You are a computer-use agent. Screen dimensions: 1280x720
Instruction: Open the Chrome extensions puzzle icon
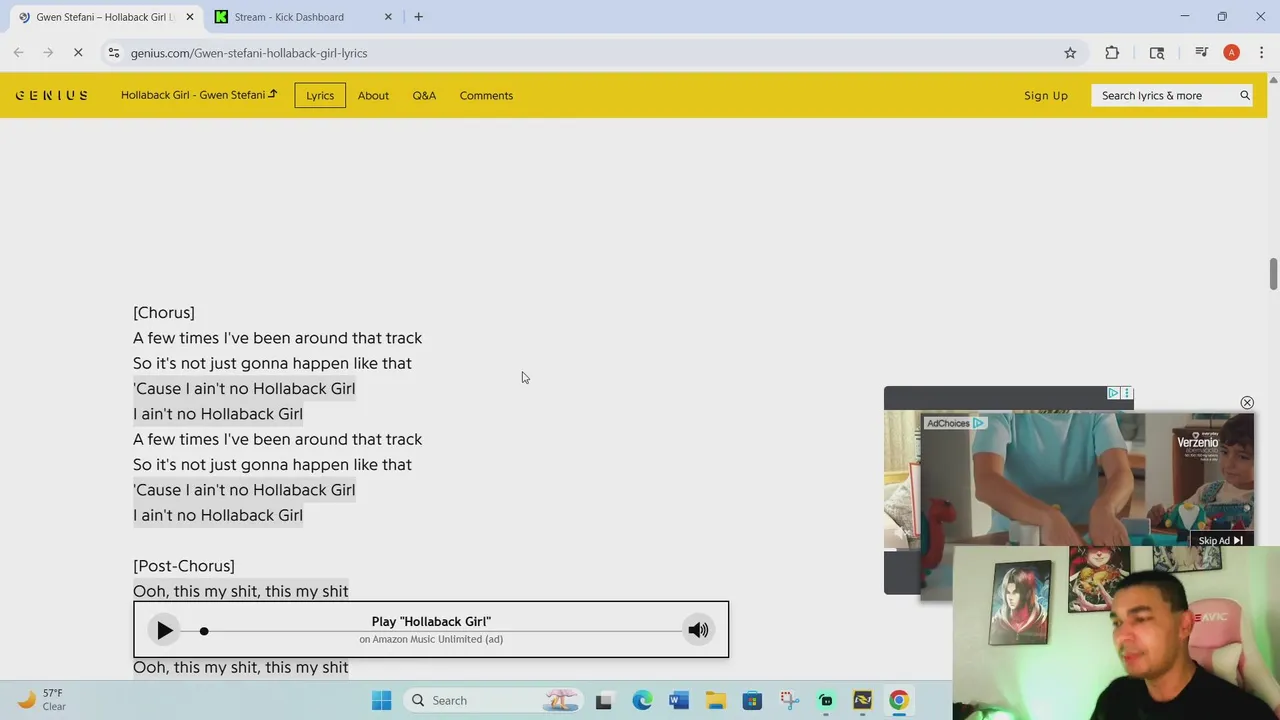pyautogui.click(x=1112, y=53)
